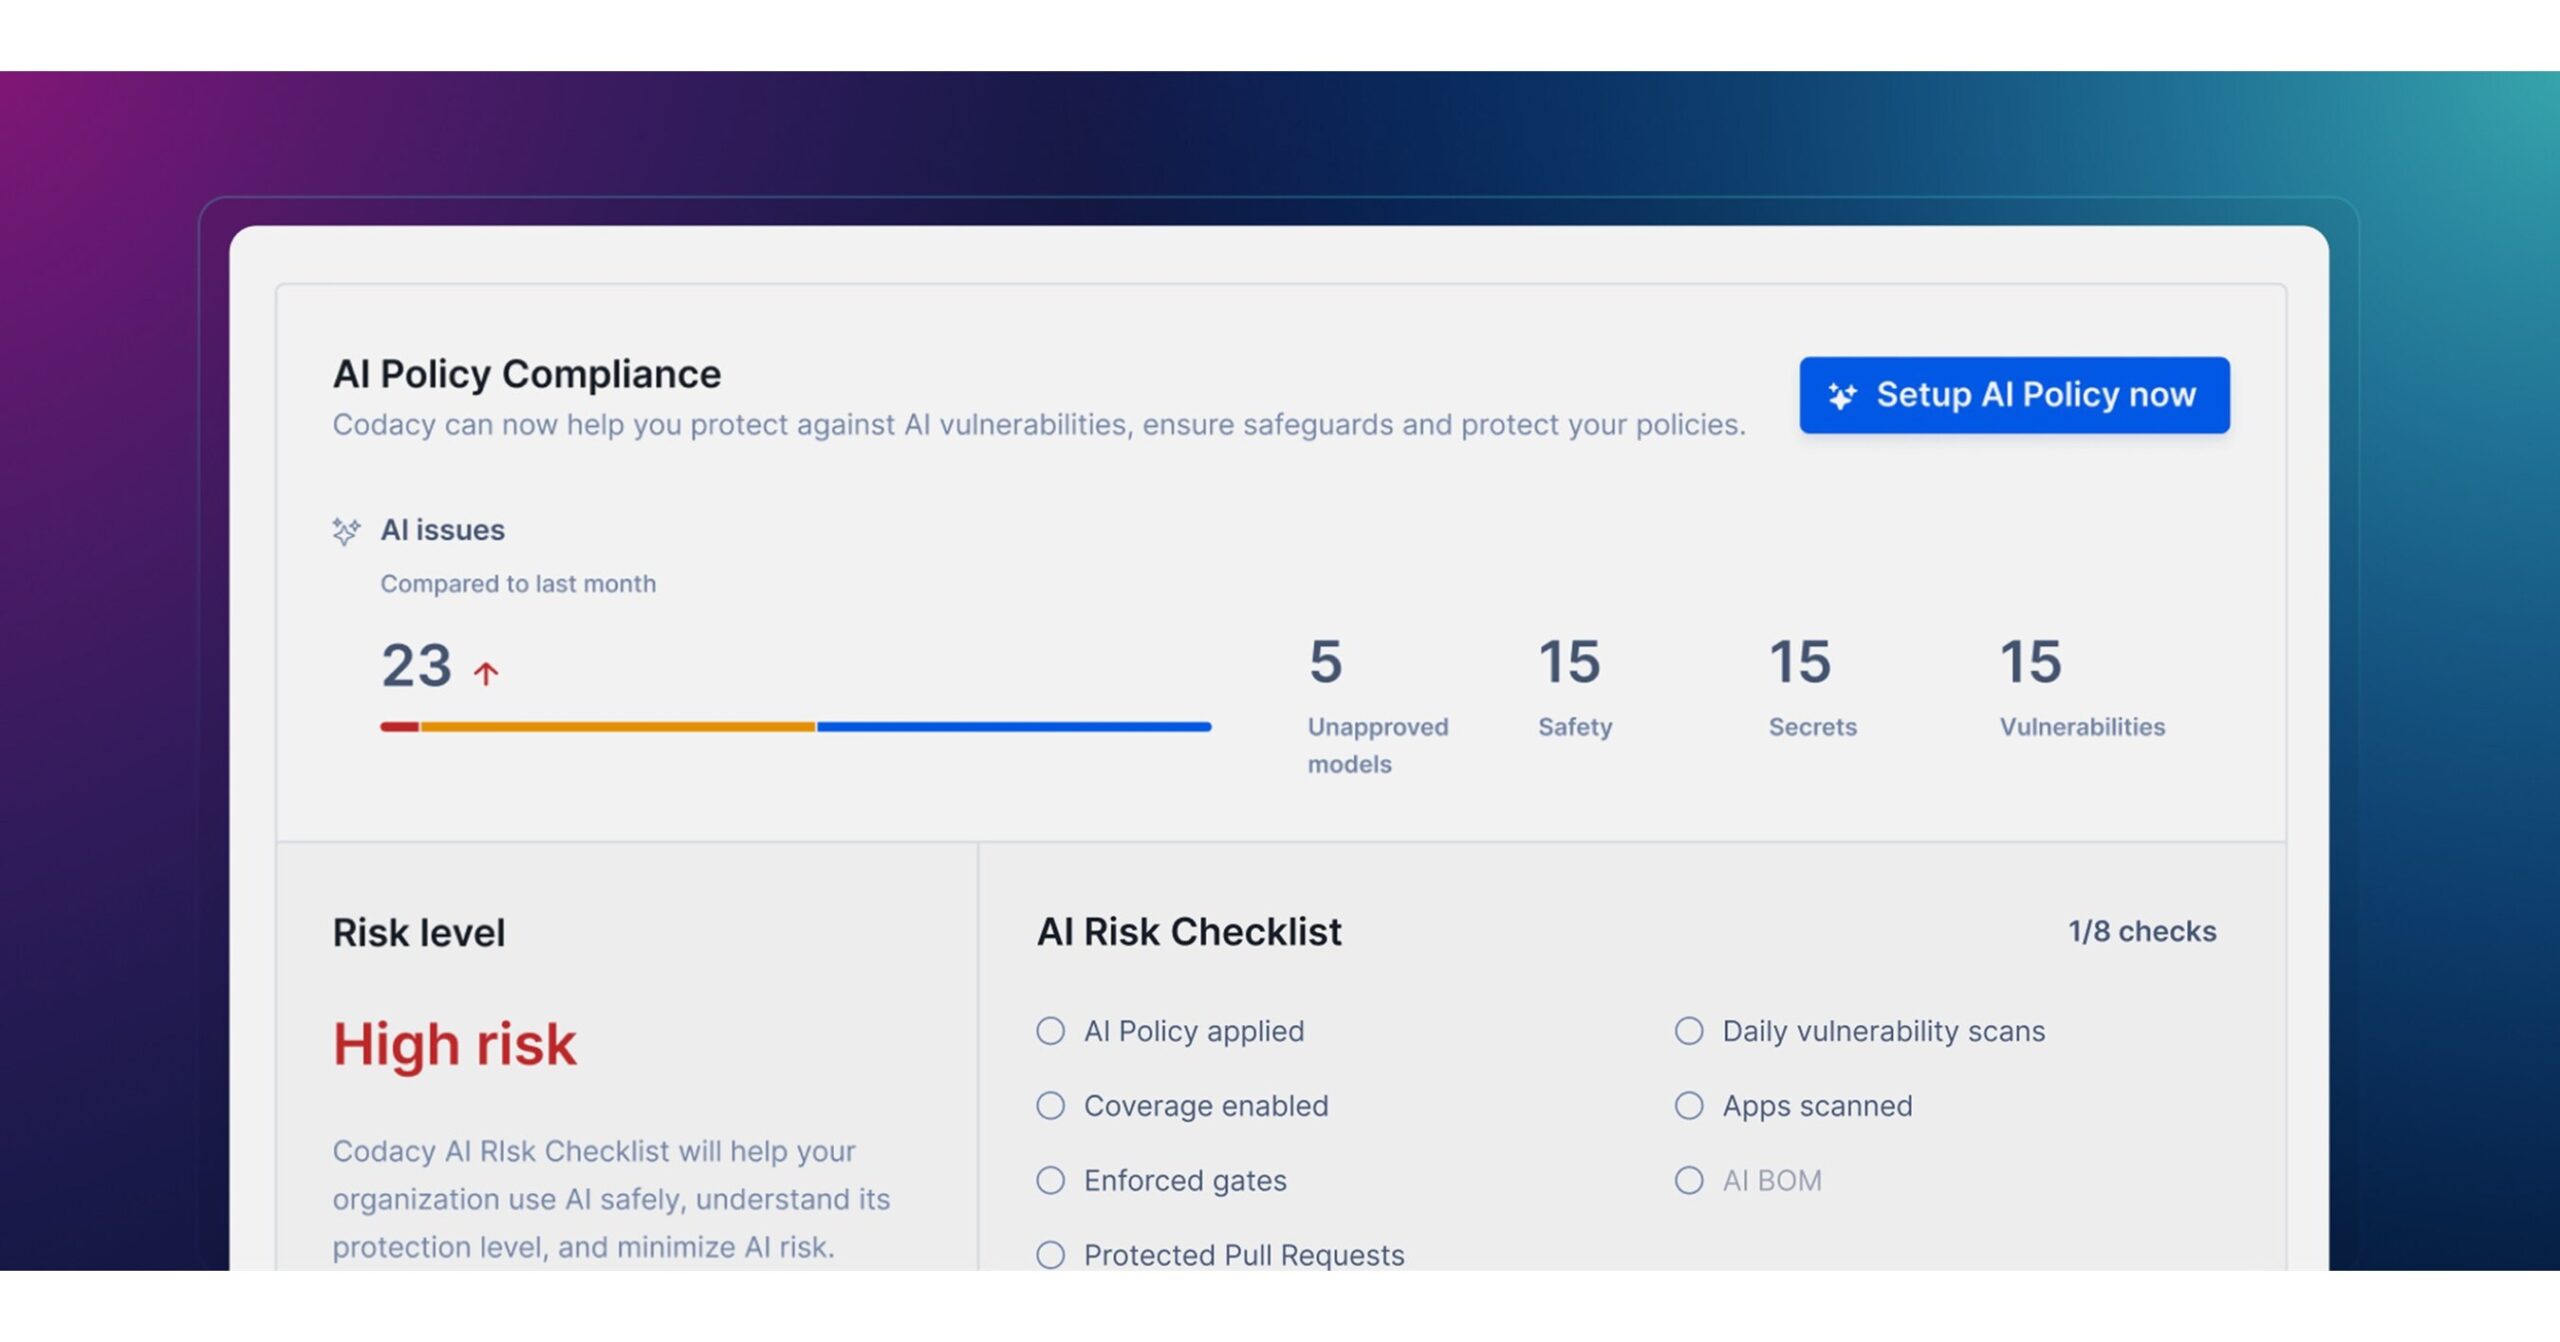Enable the Coverage enabled check
This screenshot has width=2560, height=1342.
[1050, 1107]
